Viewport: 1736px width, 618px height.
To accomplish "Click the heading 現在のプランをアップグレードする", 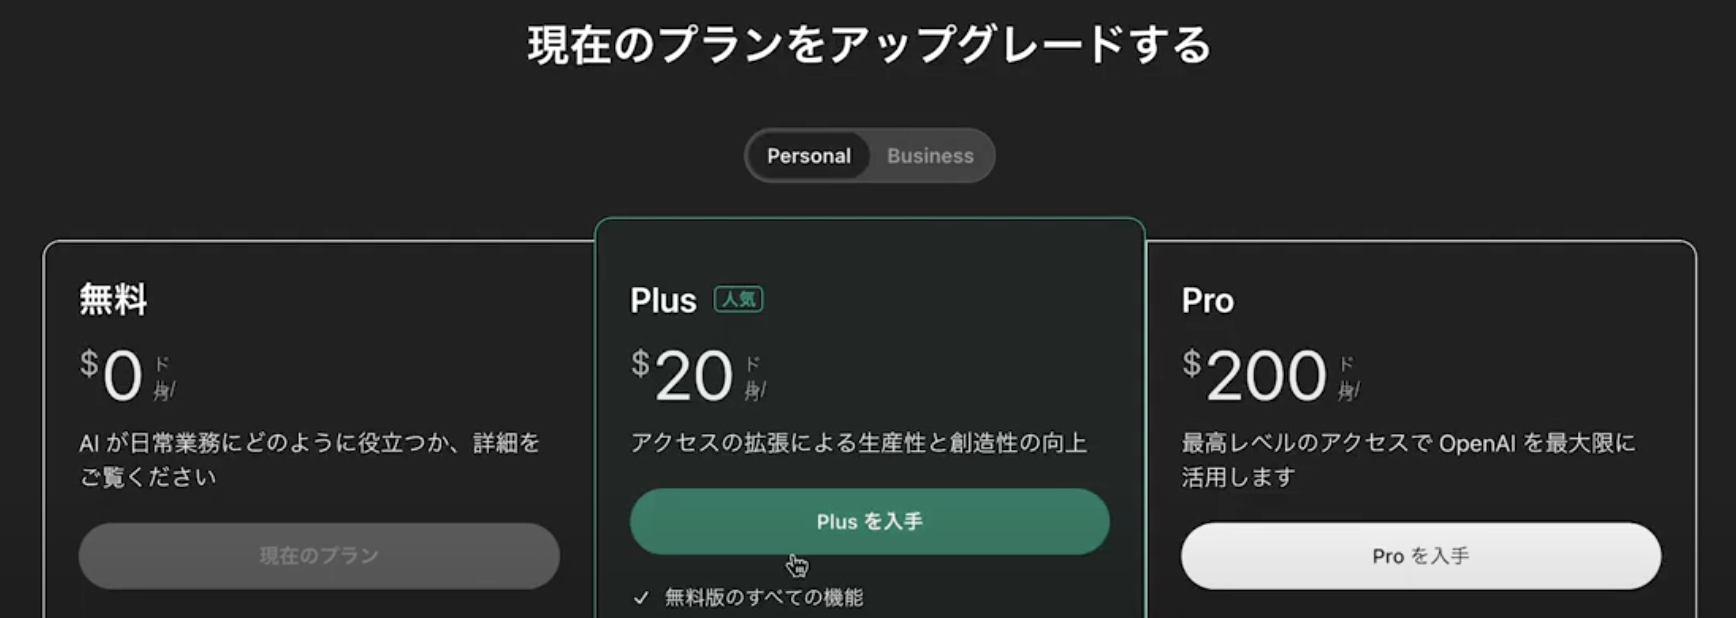I will click(869, 45).
